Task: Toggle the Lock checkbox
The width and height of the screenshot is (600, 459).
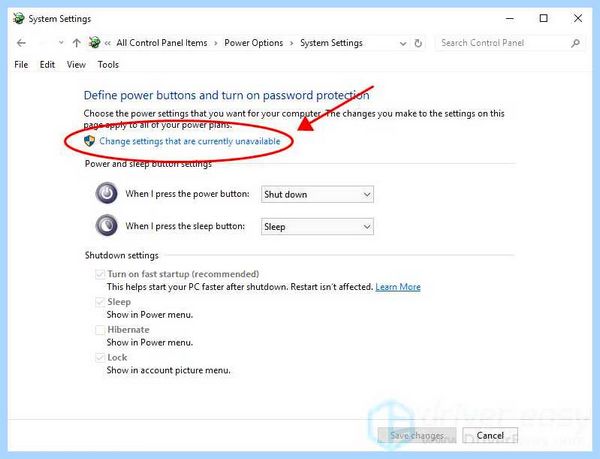Action: click(100, 358)
